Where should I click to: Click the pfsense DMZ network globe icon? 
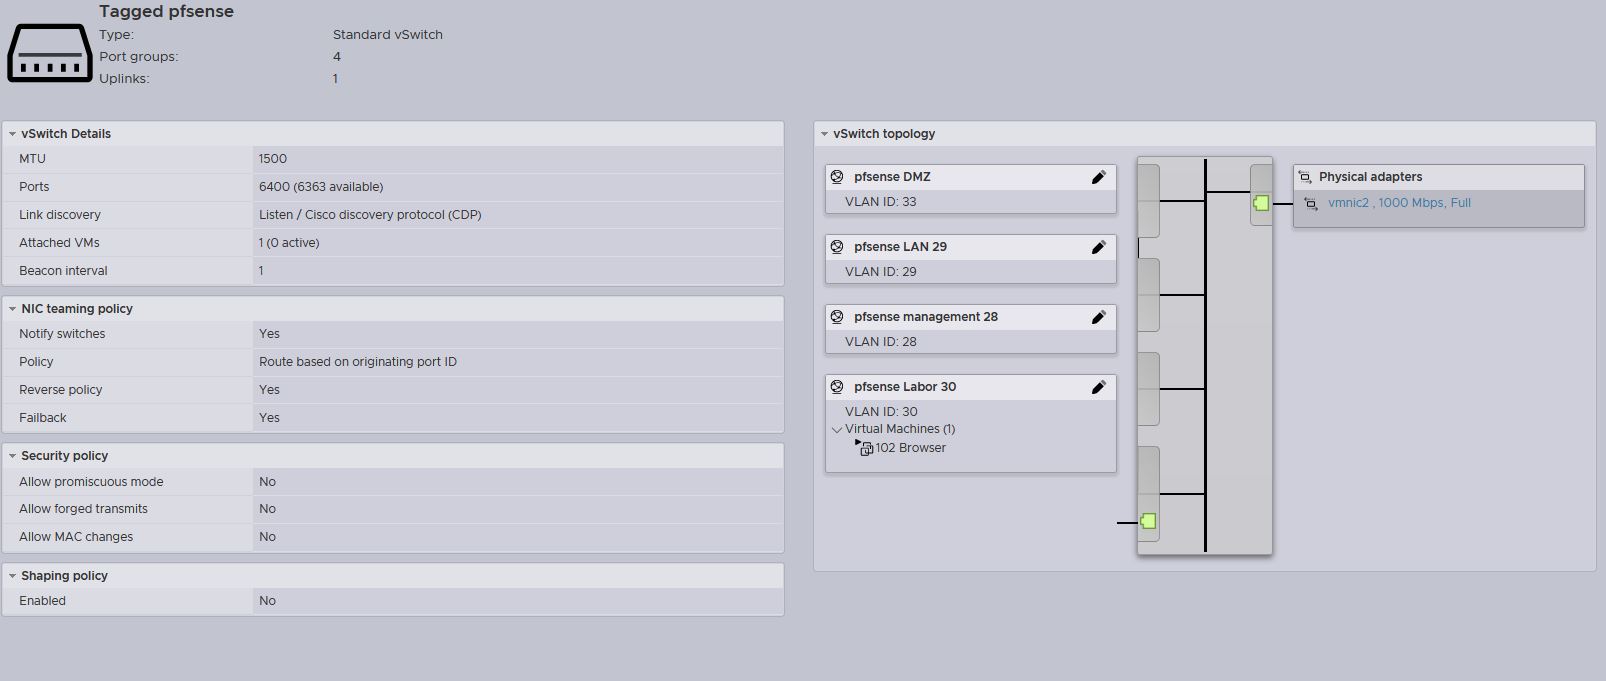tap(837, 177)
